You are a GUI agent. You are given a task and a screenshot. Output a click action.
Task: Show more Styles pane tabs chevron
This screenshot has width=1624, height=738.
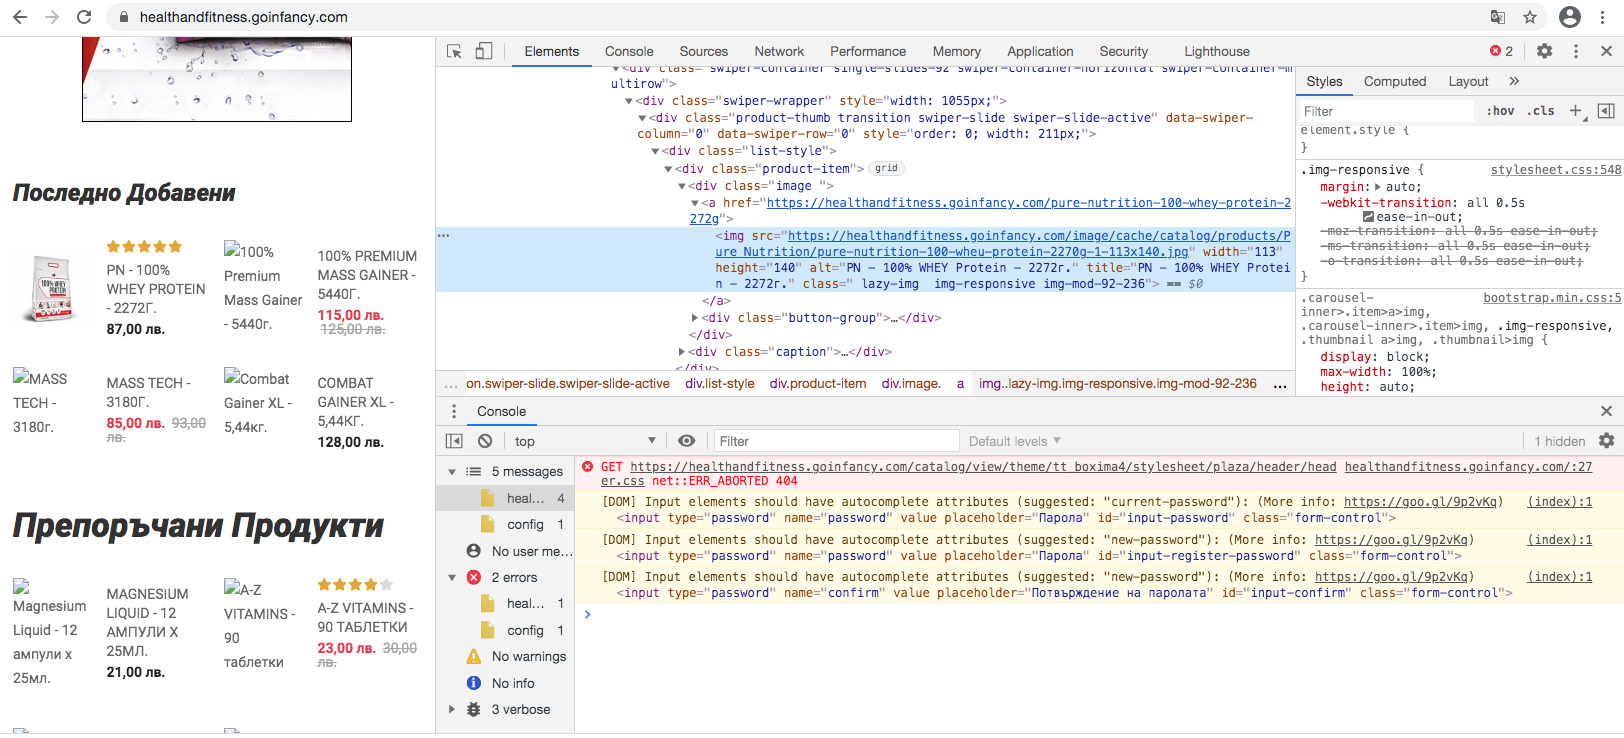(x=1514, y=81)
